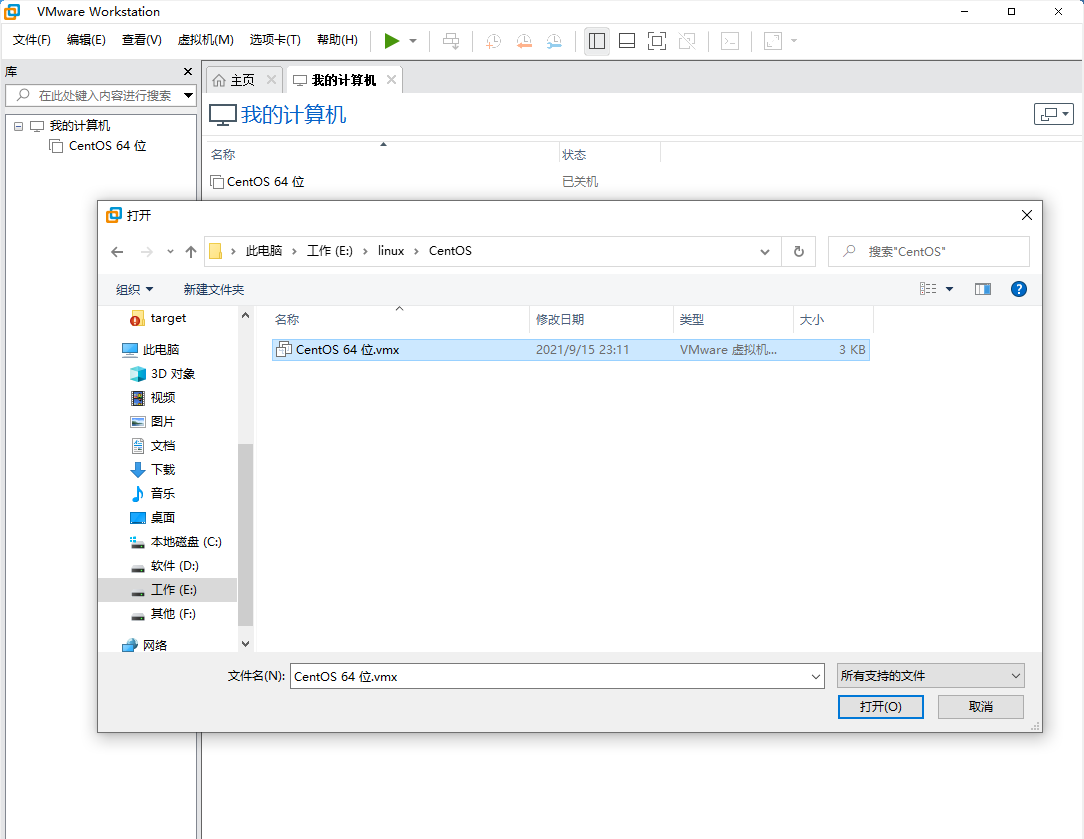
Task: Close the 我的计算机 tab
Action: tap(391, 79)
